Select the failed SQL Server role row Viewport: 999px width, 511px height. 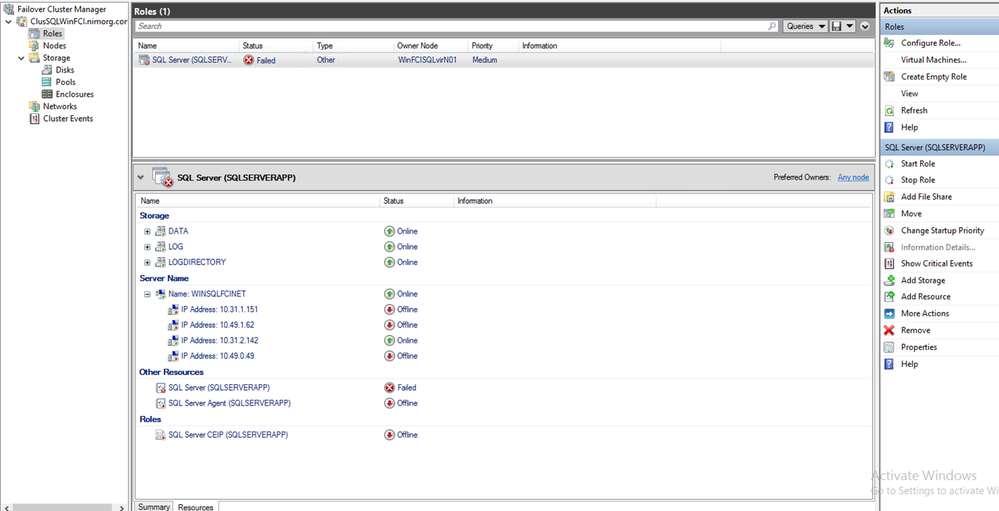pyautogui.click(x=300, y=60)
